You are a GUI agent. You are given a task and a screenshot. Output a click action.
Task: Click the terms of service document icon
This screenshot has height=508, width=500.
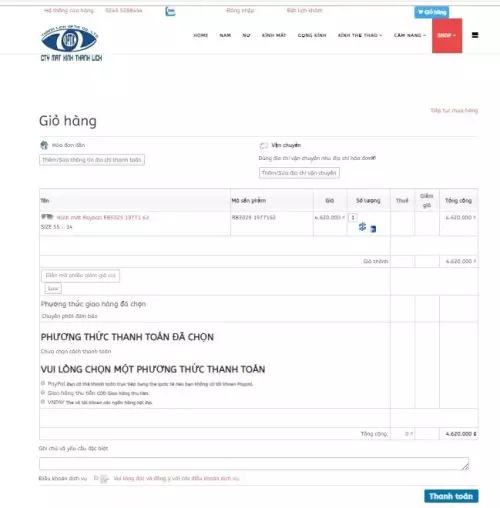pyautogui.click(x=104, y=479)
